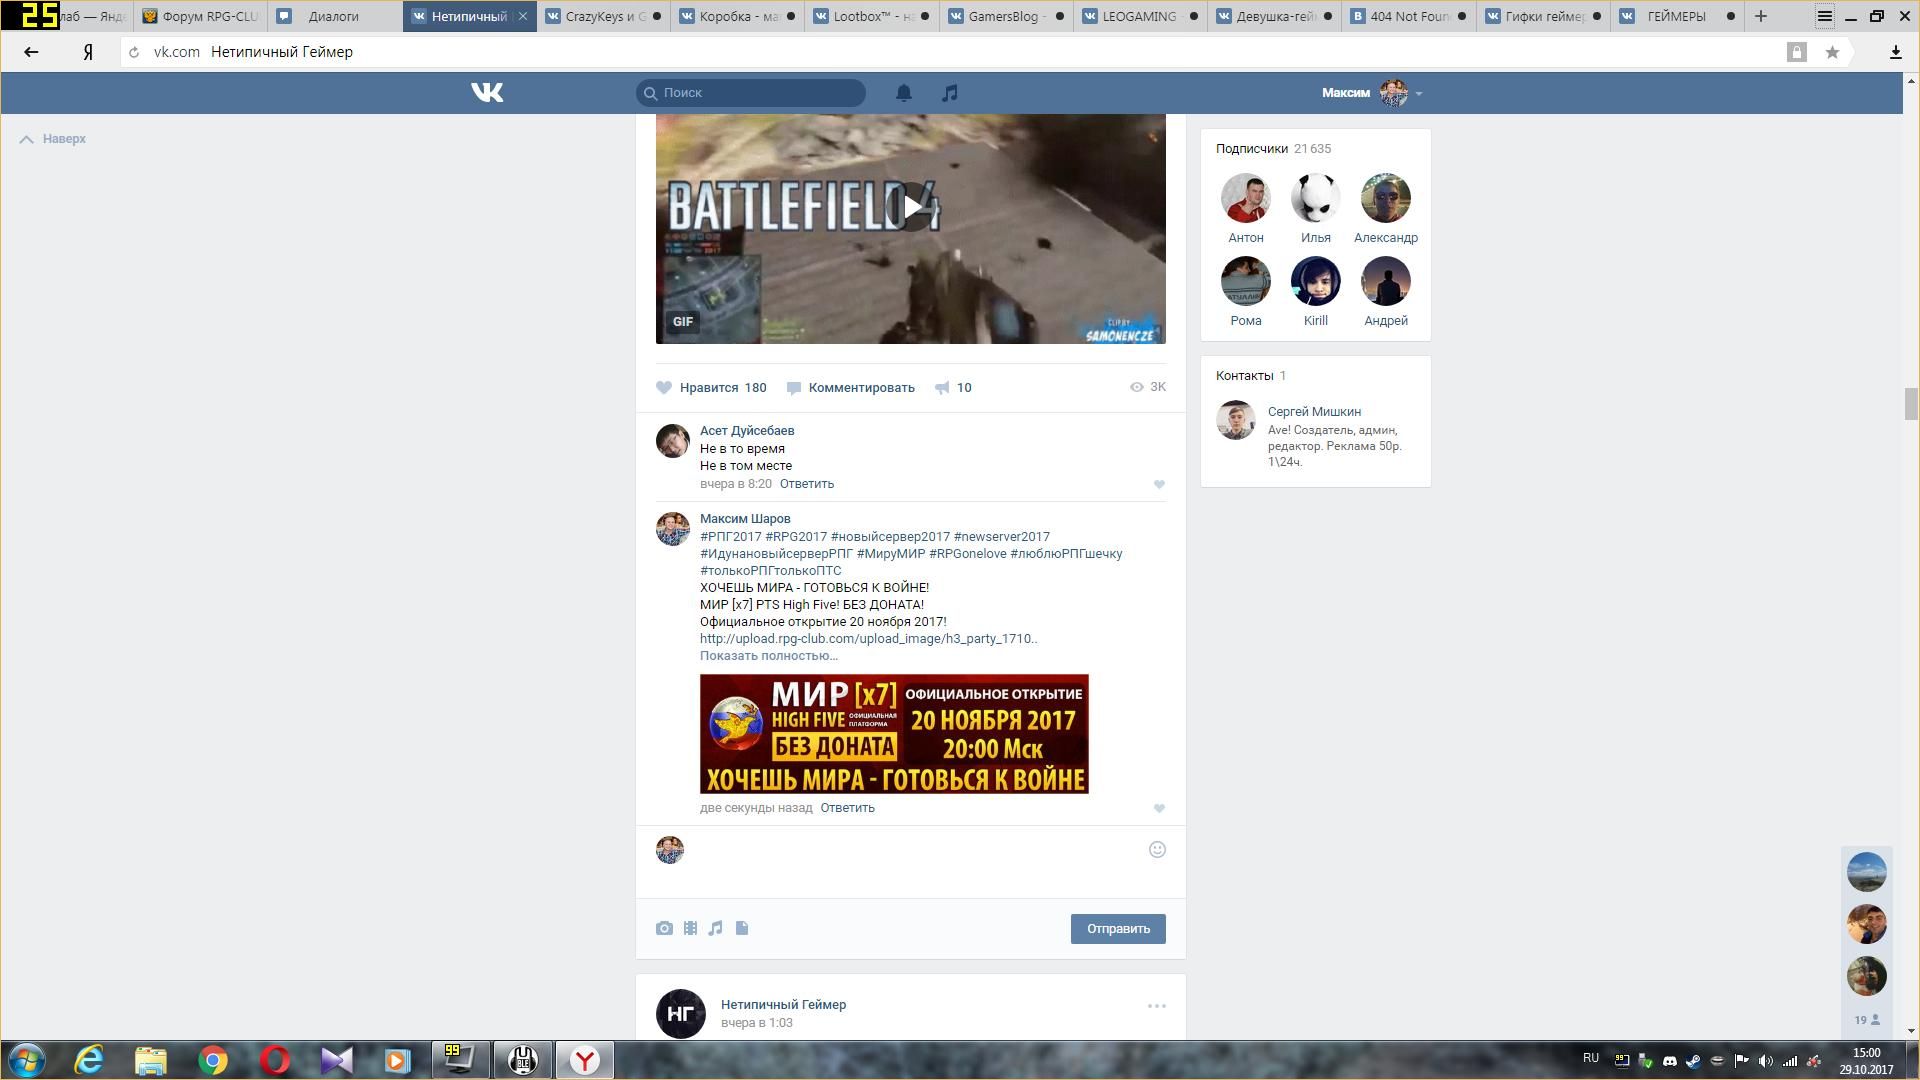Open the VK music note icon

950,93
